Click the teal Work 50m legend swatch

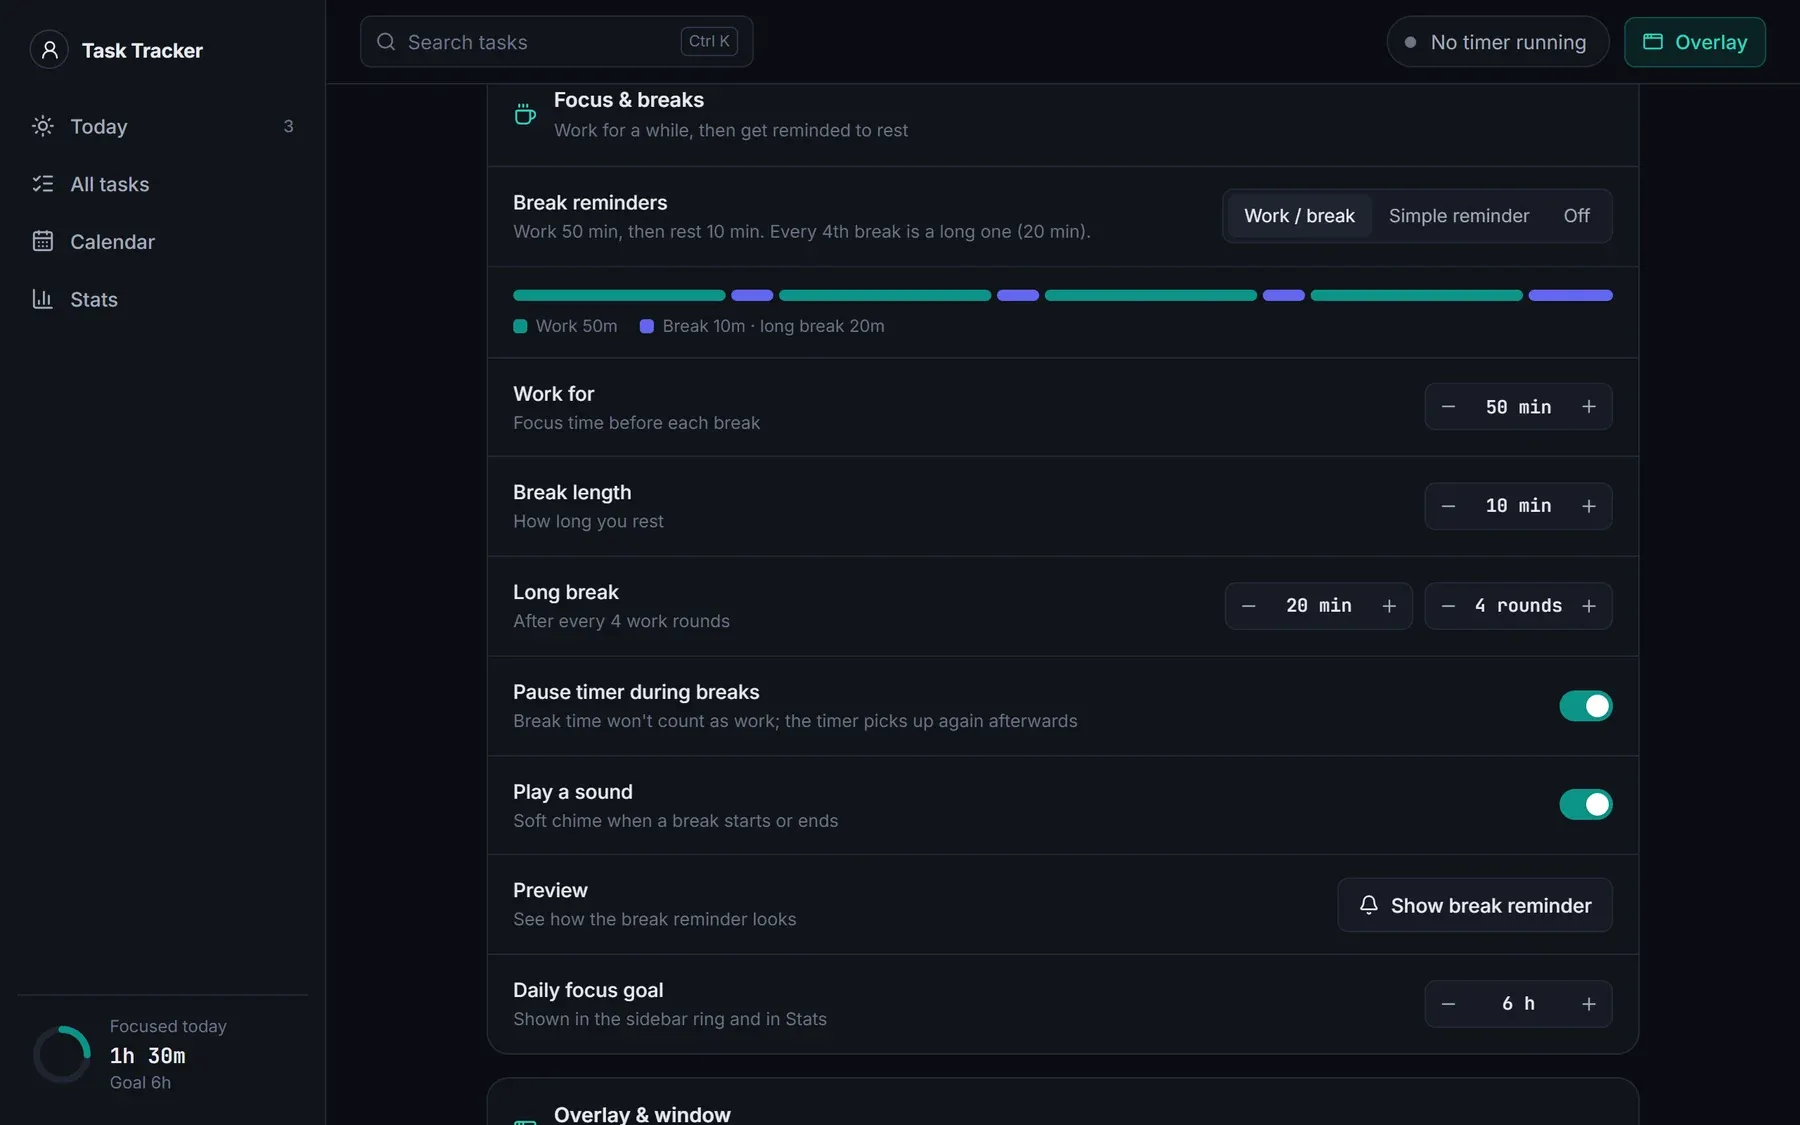point(520,326)
